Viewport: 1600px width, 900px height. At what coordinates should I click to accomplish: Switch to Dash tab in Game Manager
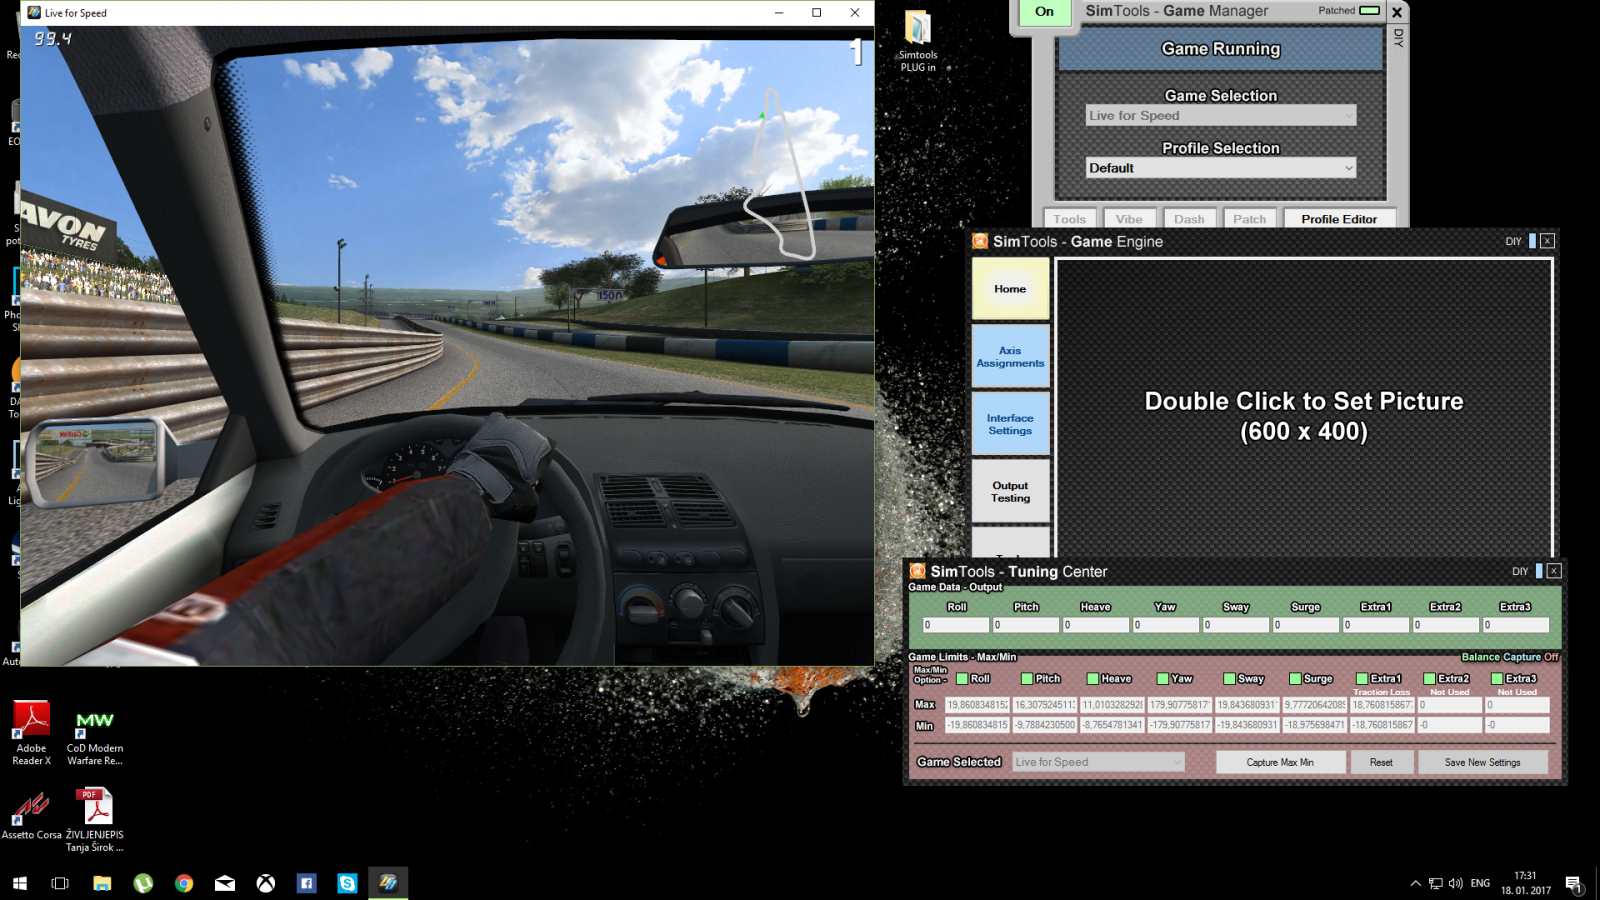tap(1189, 219)
